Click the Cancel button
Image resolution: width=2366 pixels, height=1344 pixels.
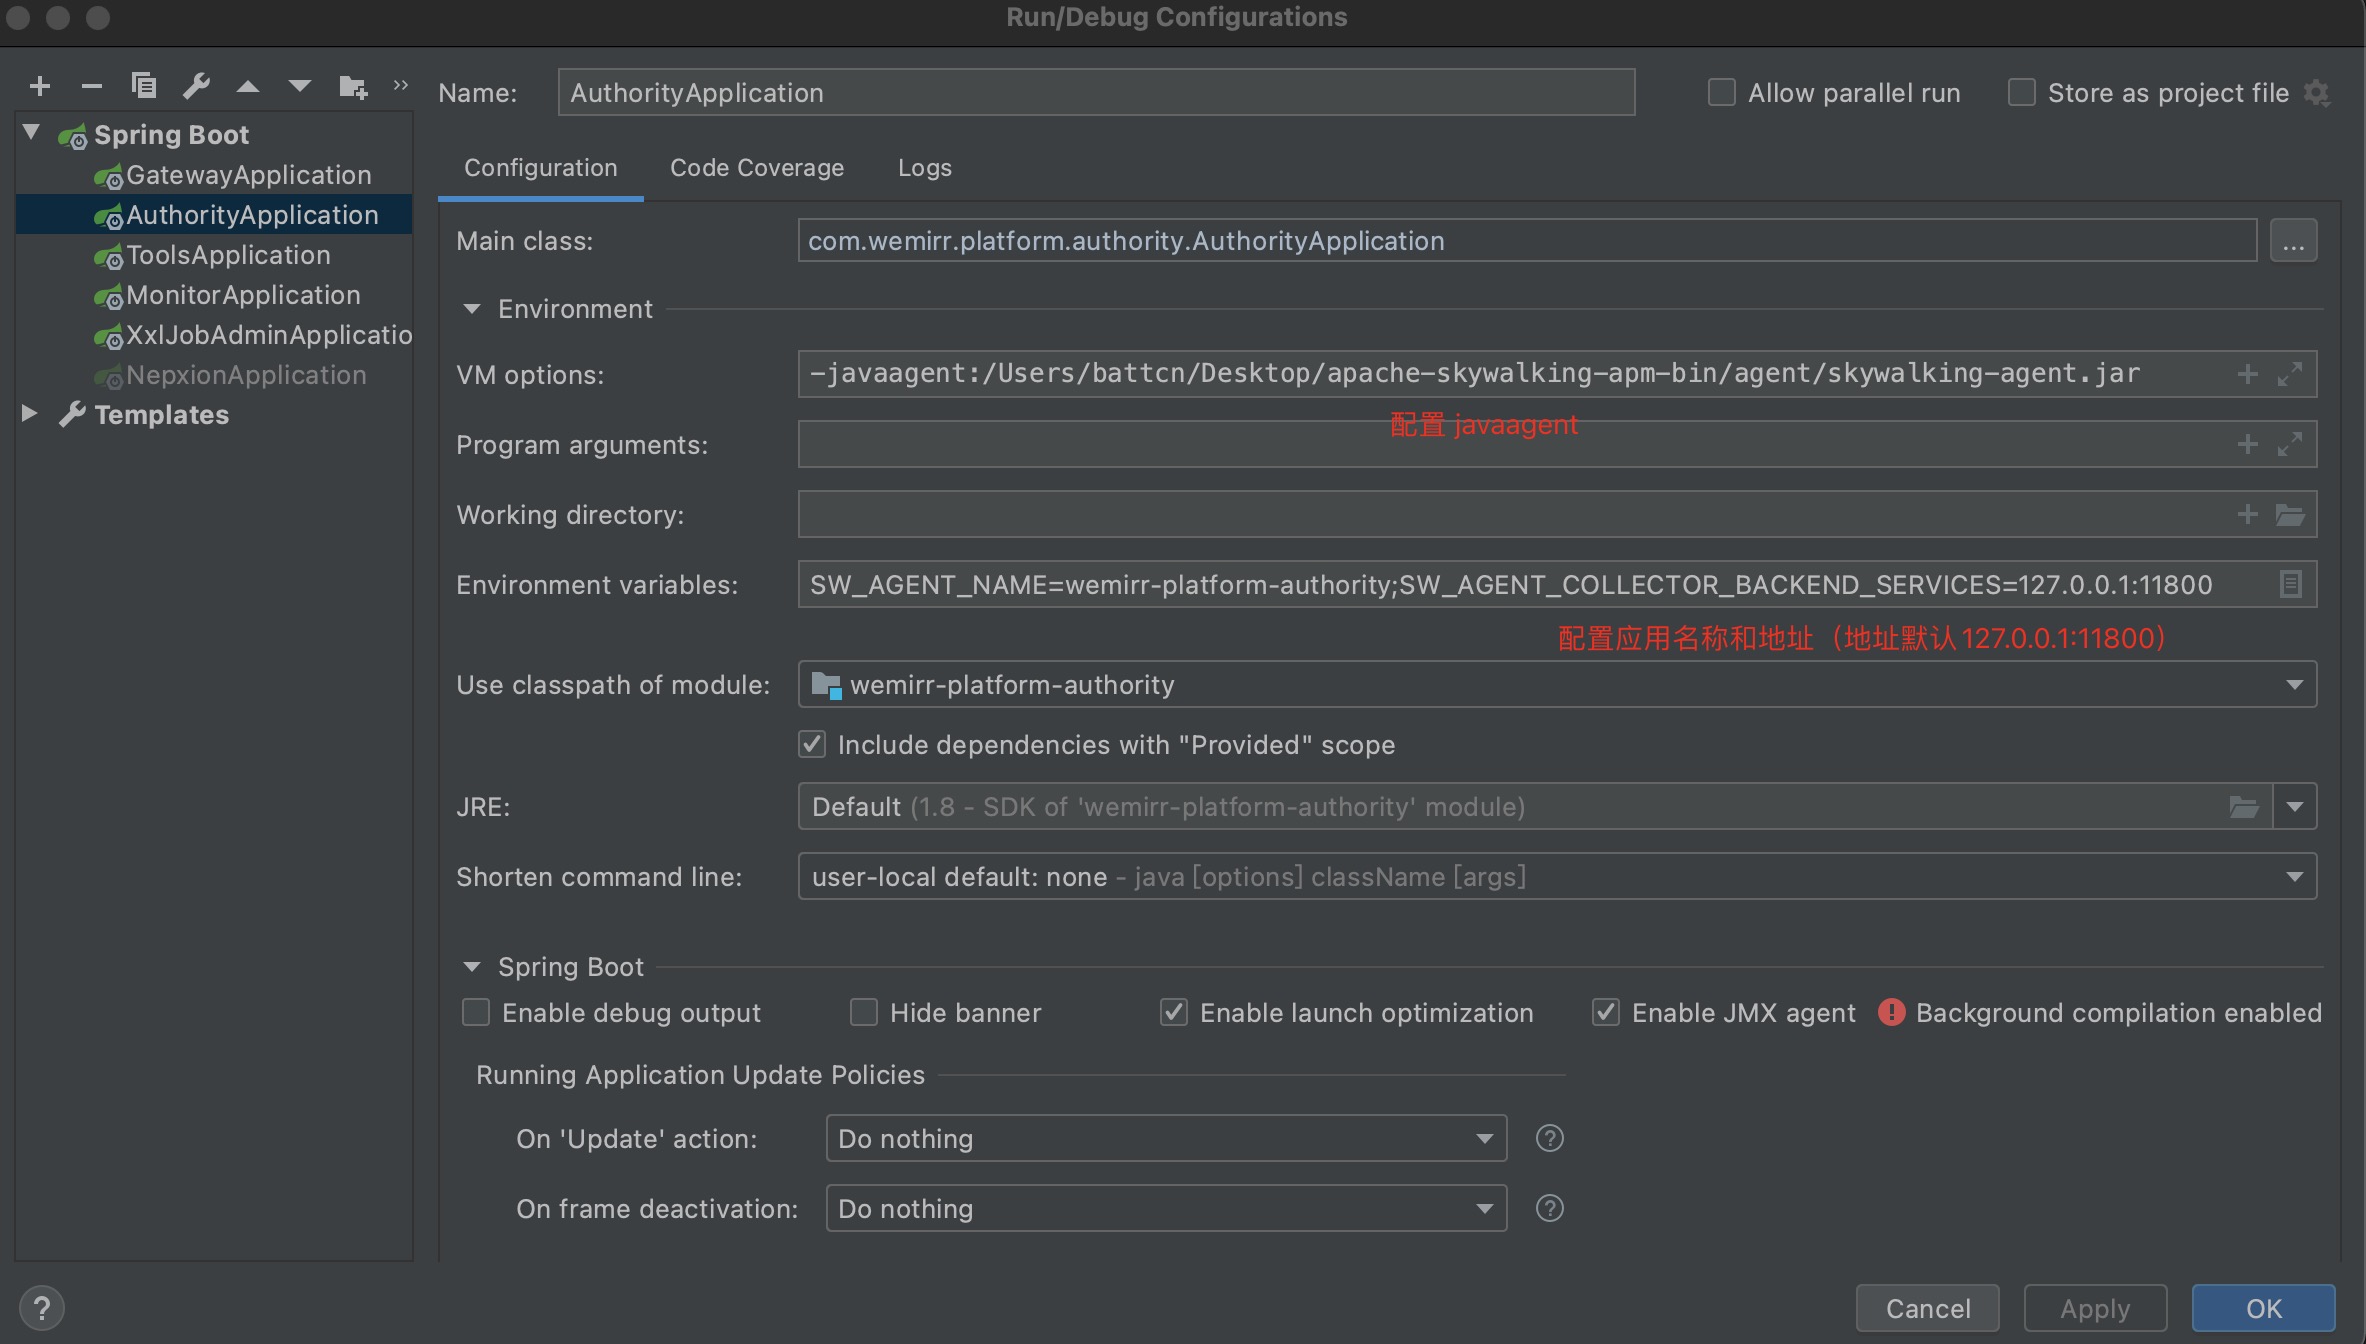pos(1927,1308)
